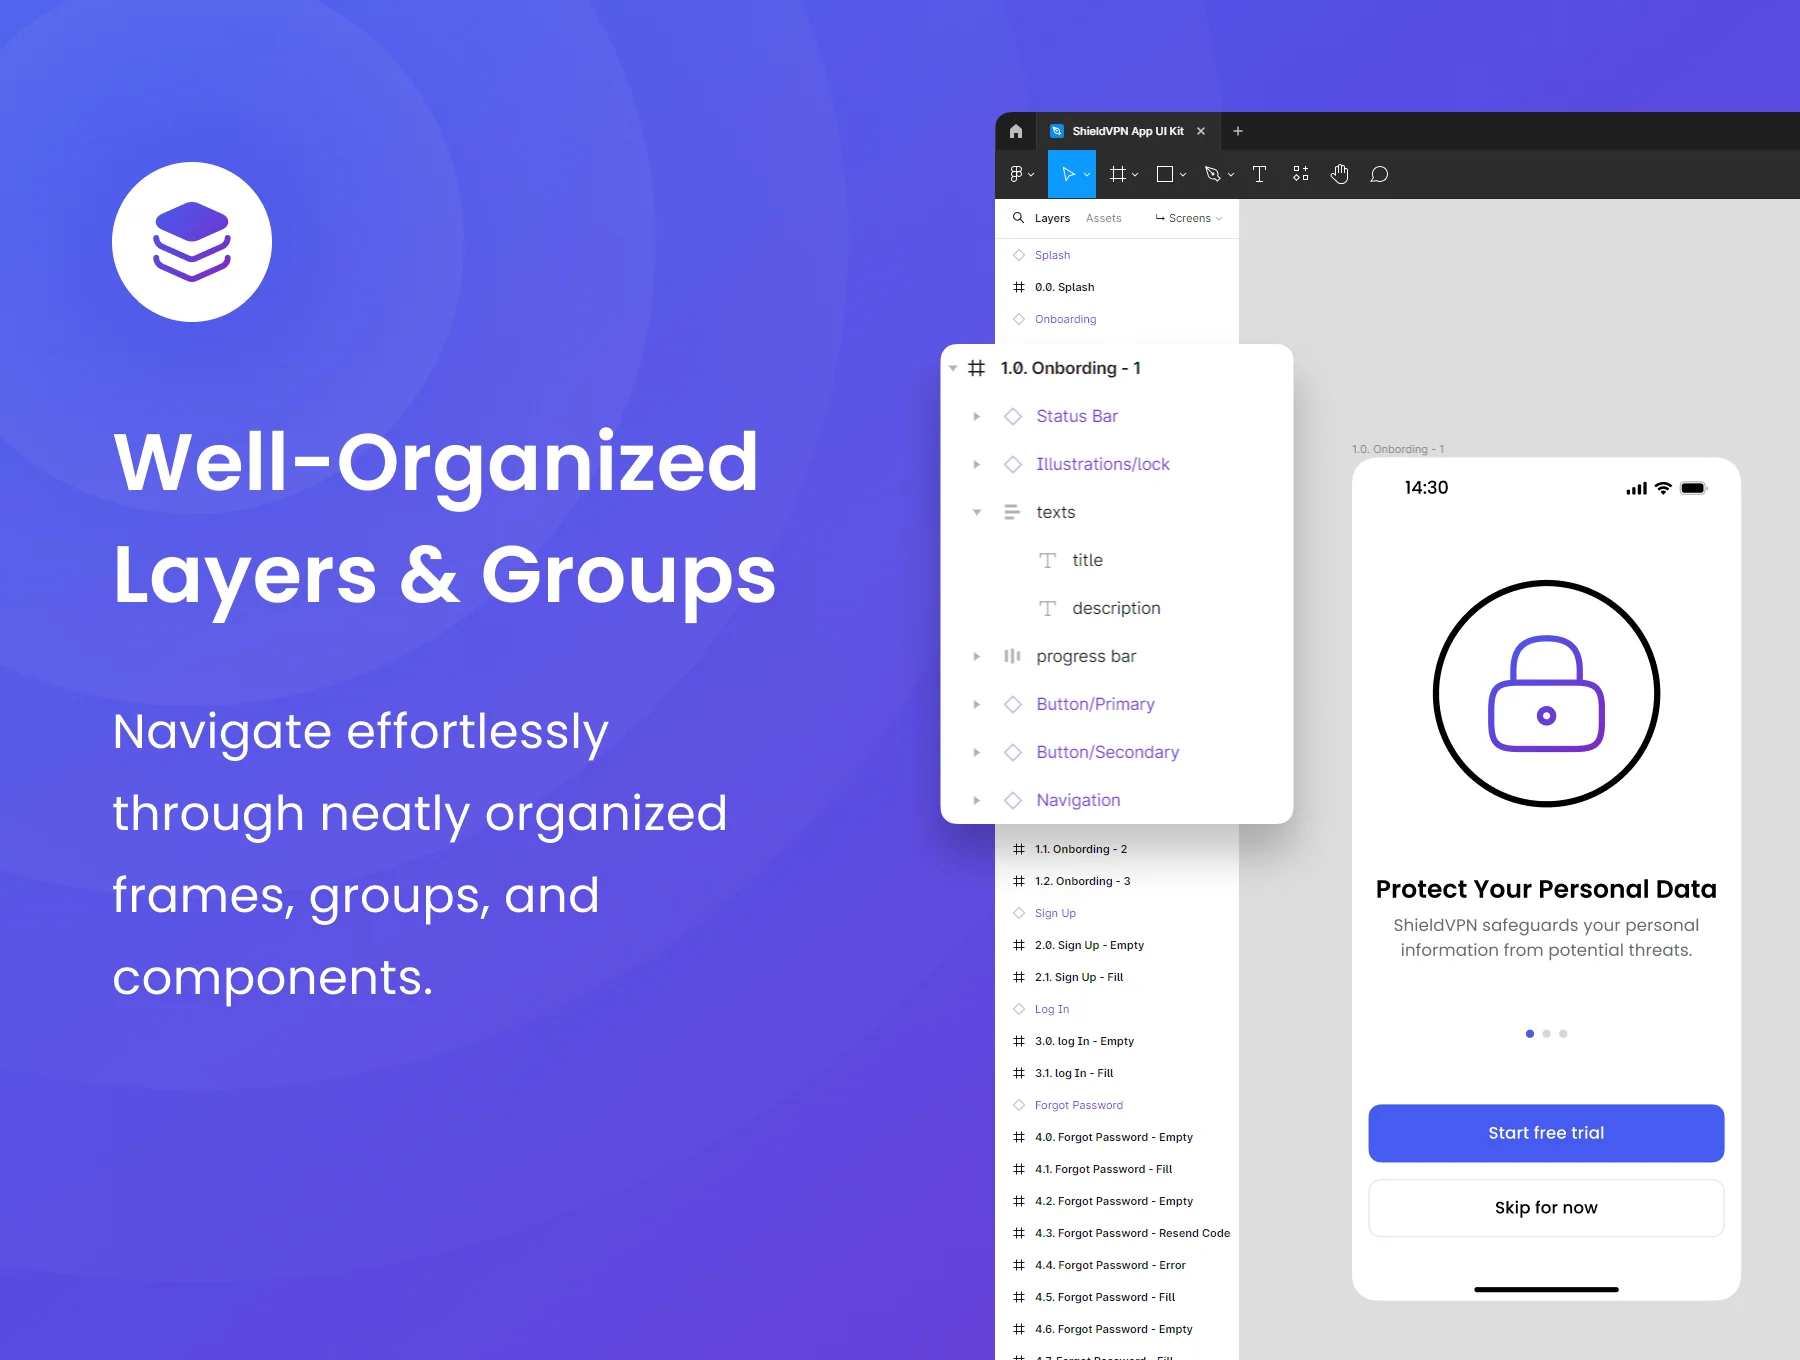Click the frame icon of 0.0. Splash
1800x1360 pixels.
[1019, 287]
